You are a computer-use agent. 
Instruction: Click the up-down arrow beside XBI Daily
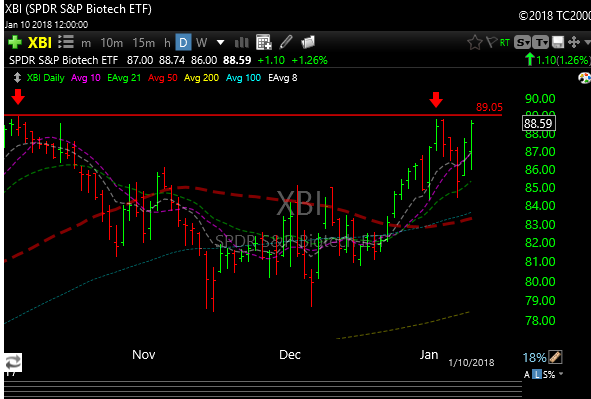(x=17, y=78)
